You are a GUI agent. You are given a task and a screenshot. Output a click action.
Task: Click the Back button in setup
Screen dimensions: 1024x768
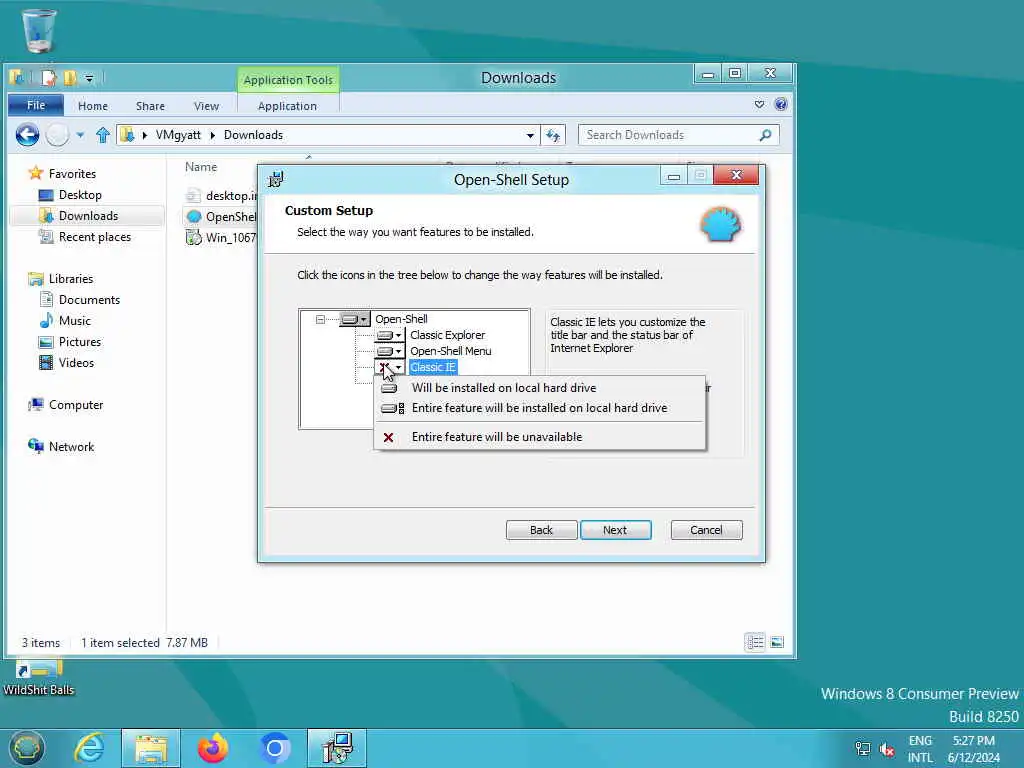coord(541,530)
